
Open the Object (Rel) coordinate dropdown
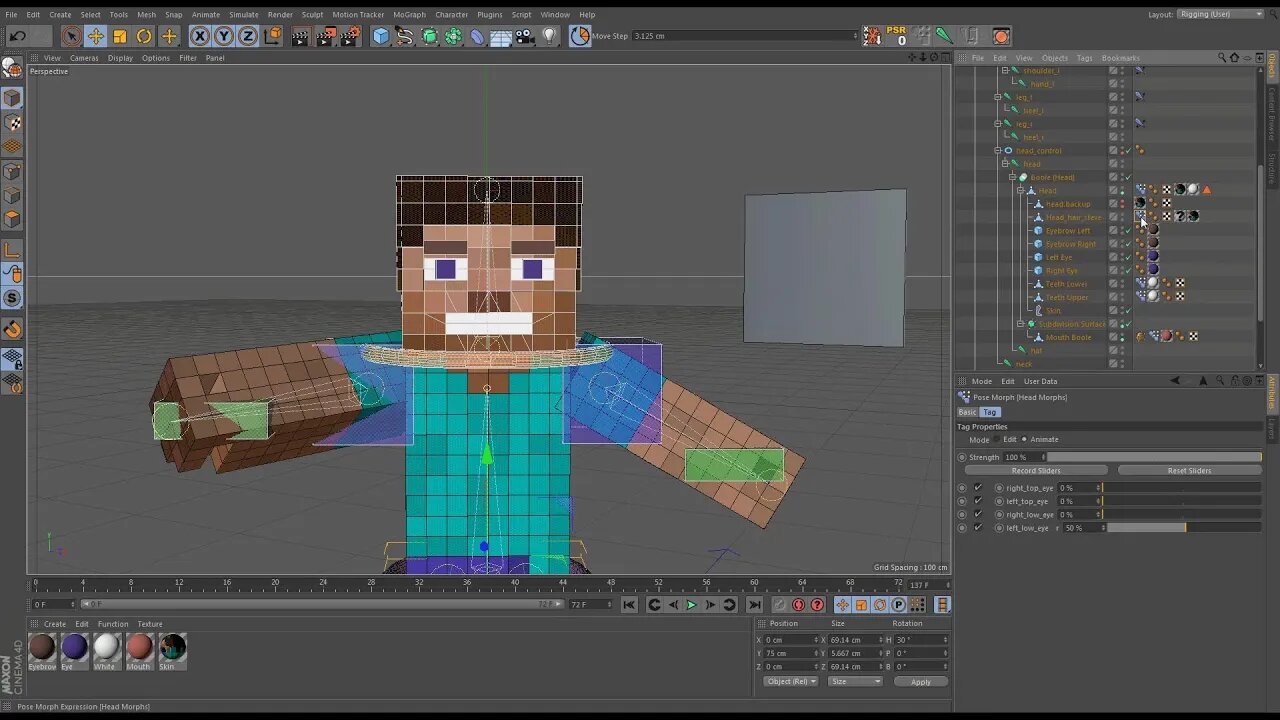790,682
